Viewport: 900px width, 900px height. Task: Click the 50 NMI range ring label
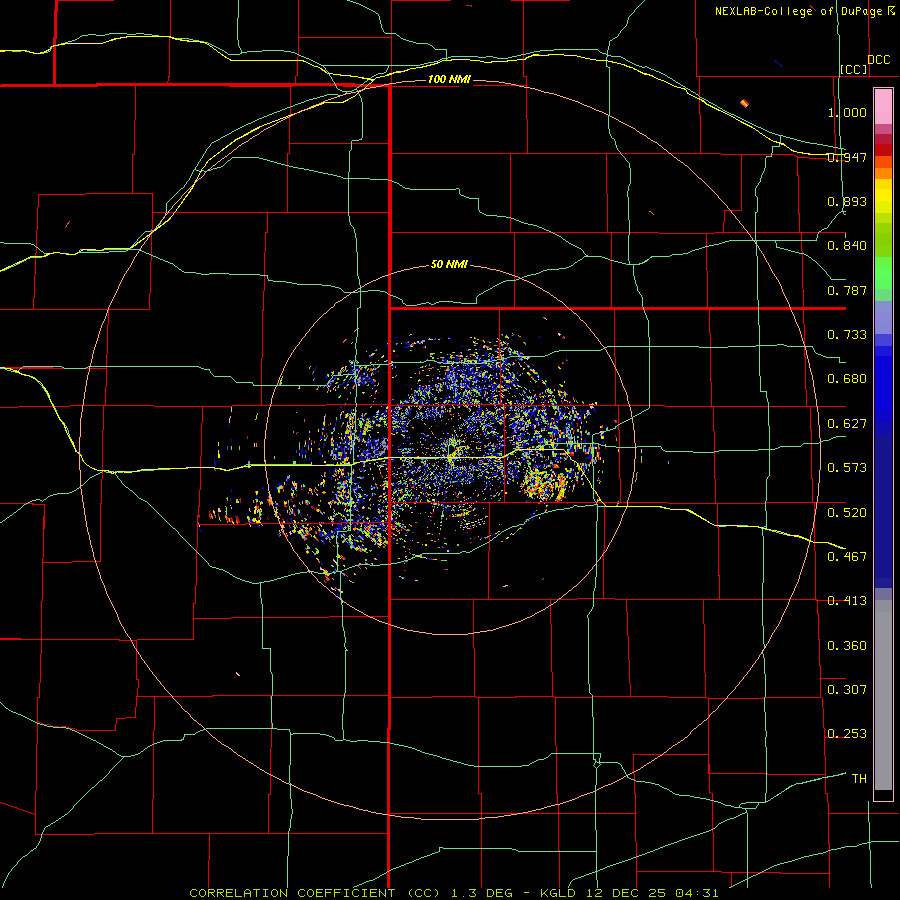[449, 264]
